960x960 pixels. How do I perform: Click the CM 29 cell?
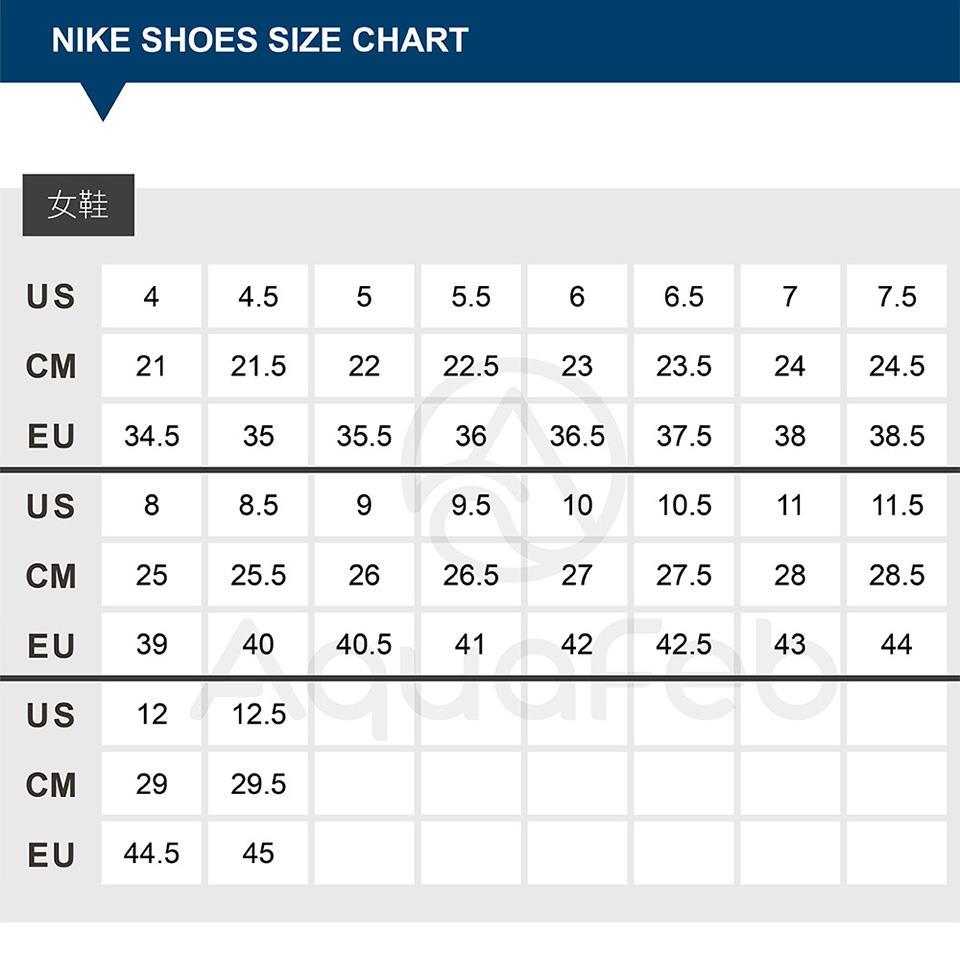tap(151, 784)
